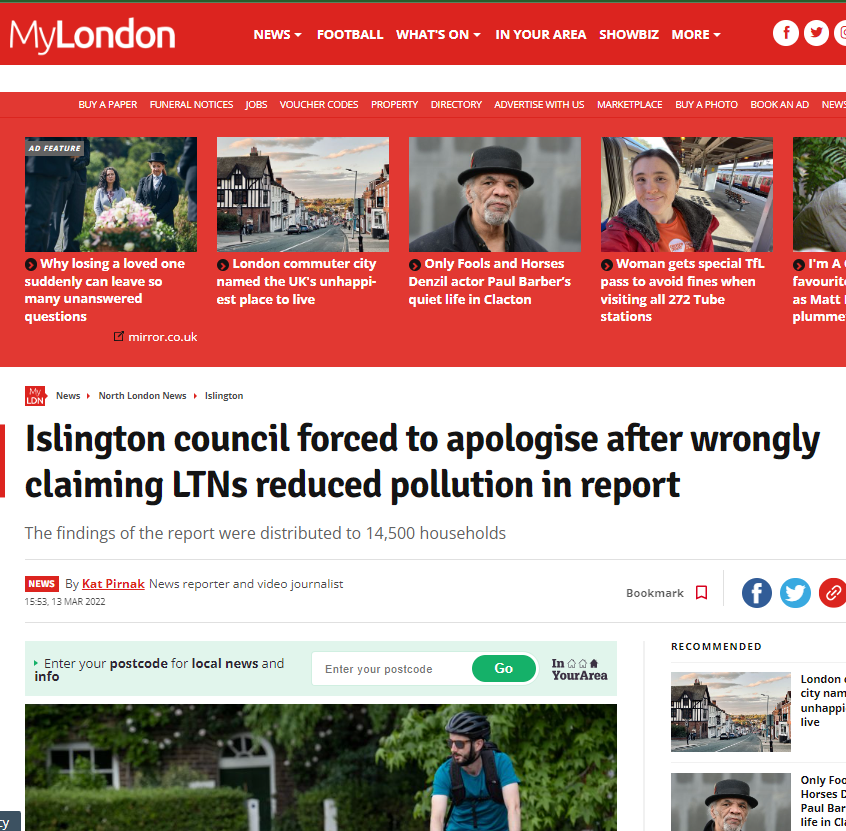
Task: Share article on Facebook via blue icon
Action: (x=756, y=592)
